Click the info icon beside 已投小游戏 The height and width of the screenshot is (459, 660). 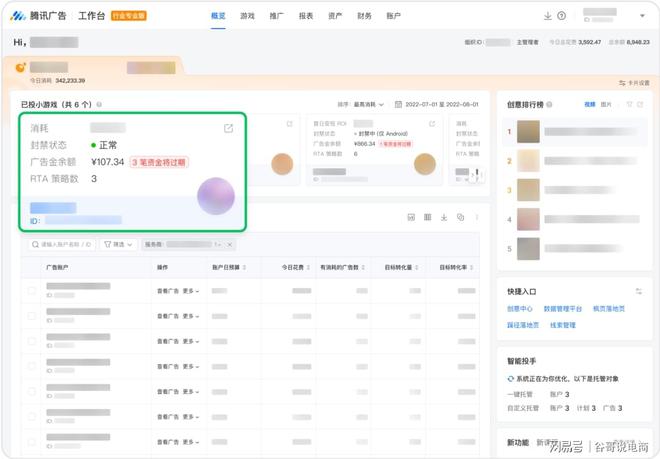click(99, 104)
